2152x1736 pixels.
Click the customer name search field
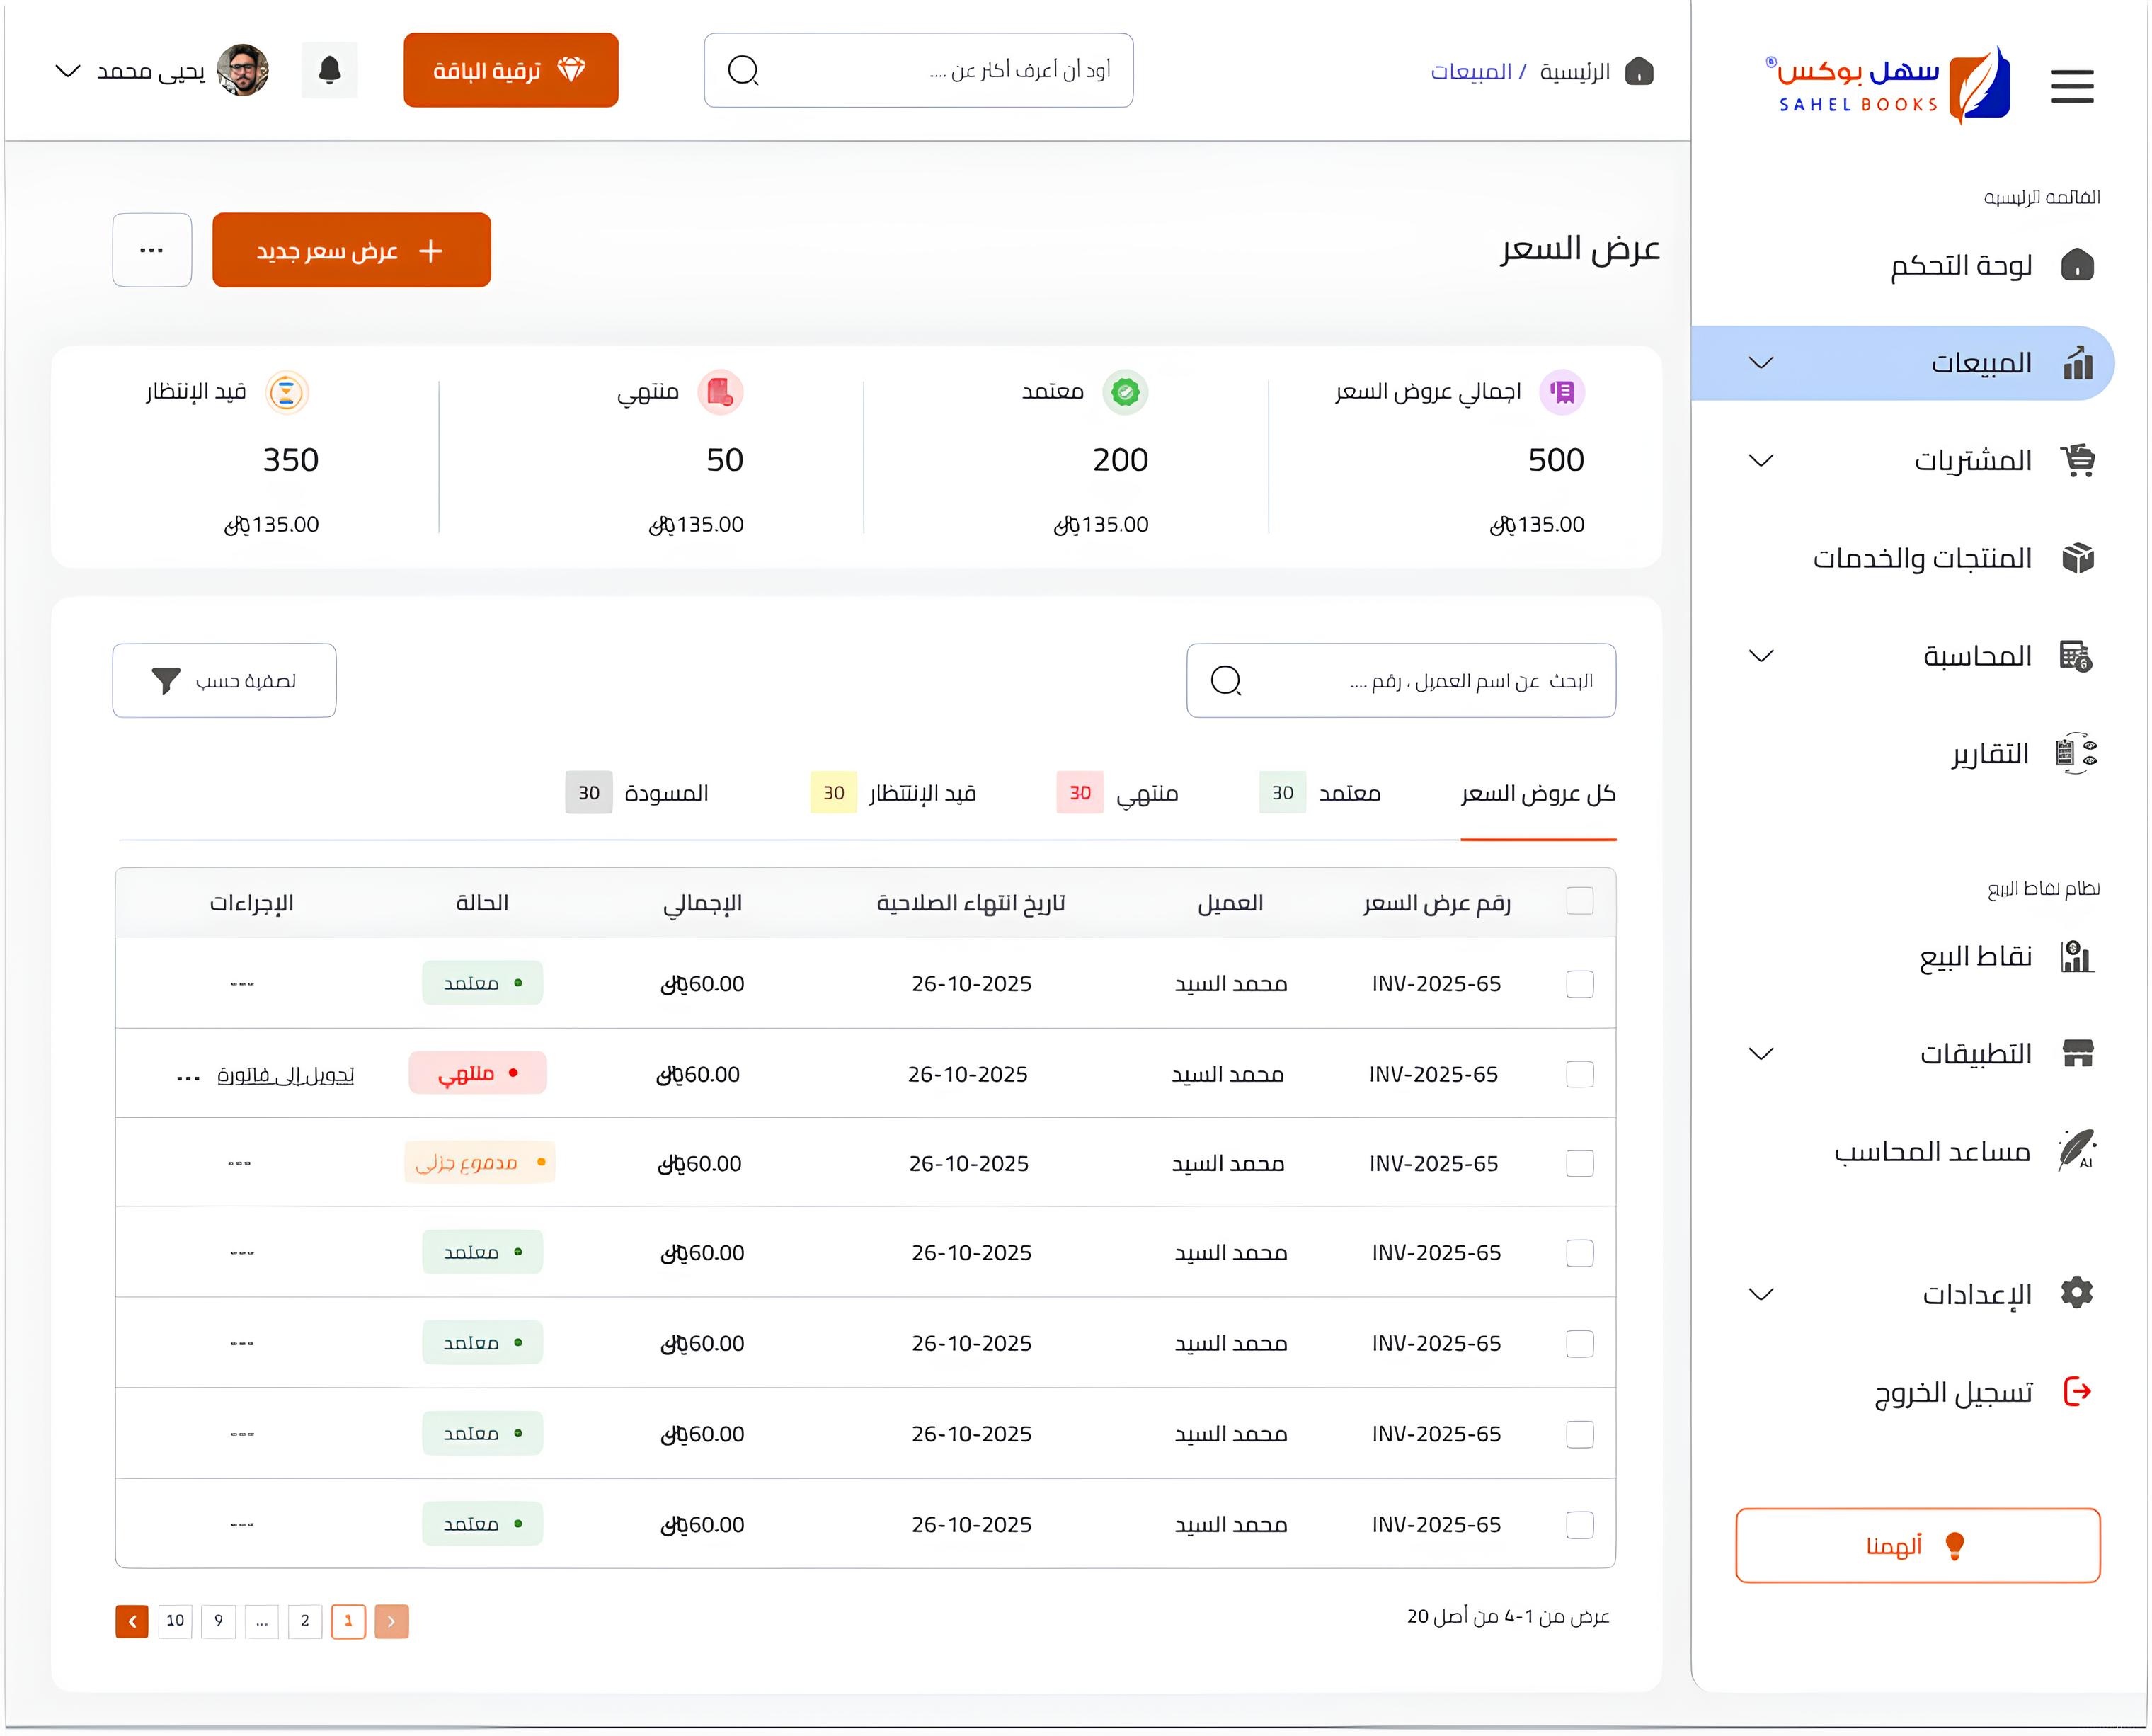[x=1401, y=680]
